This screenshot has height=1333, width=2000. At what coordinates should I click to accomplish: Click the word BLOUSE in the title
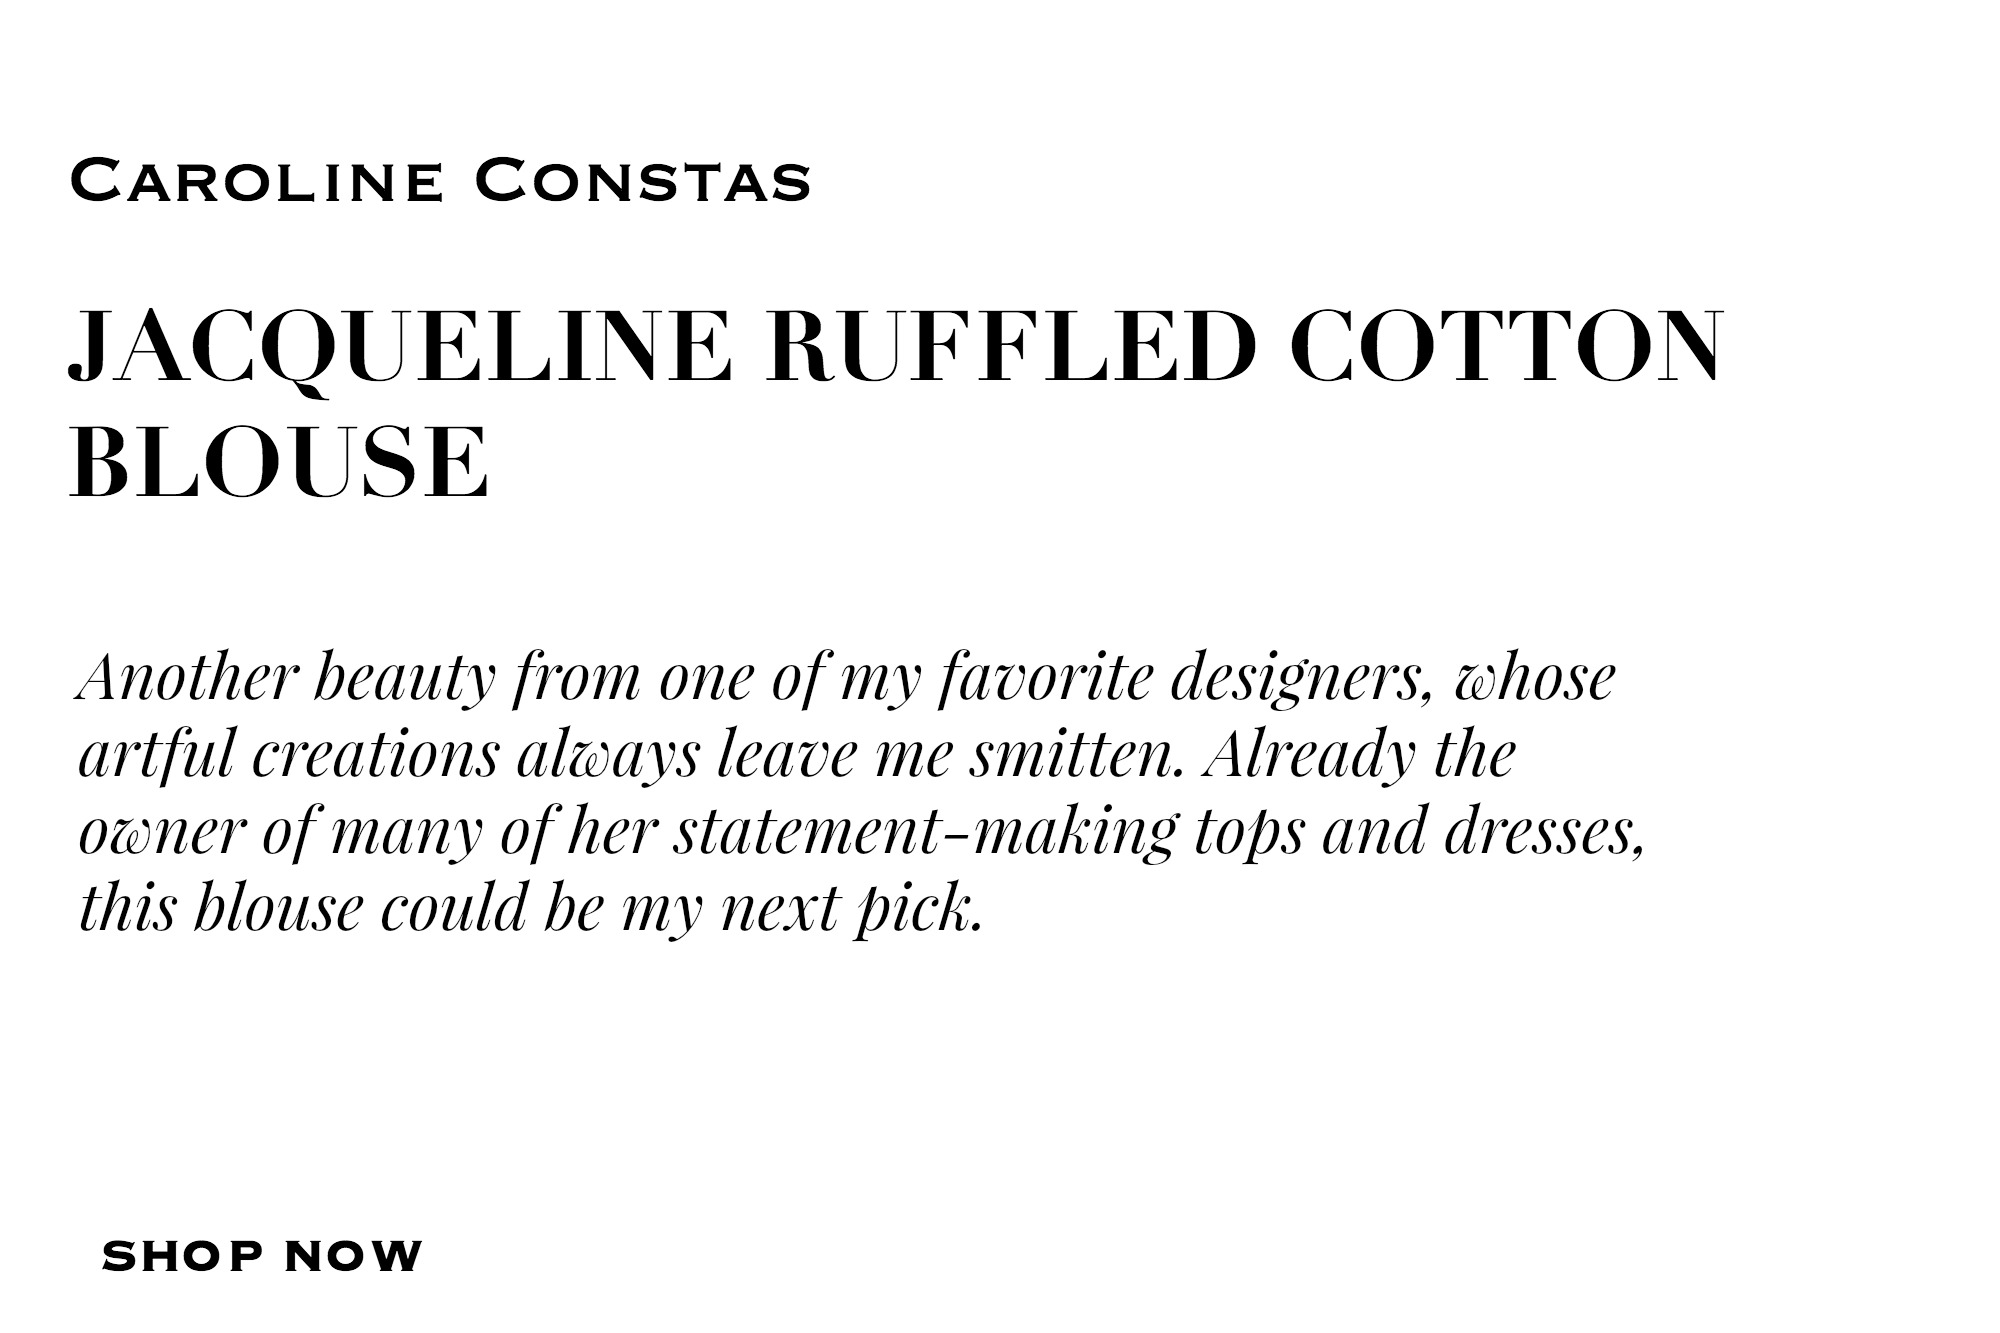280,462
